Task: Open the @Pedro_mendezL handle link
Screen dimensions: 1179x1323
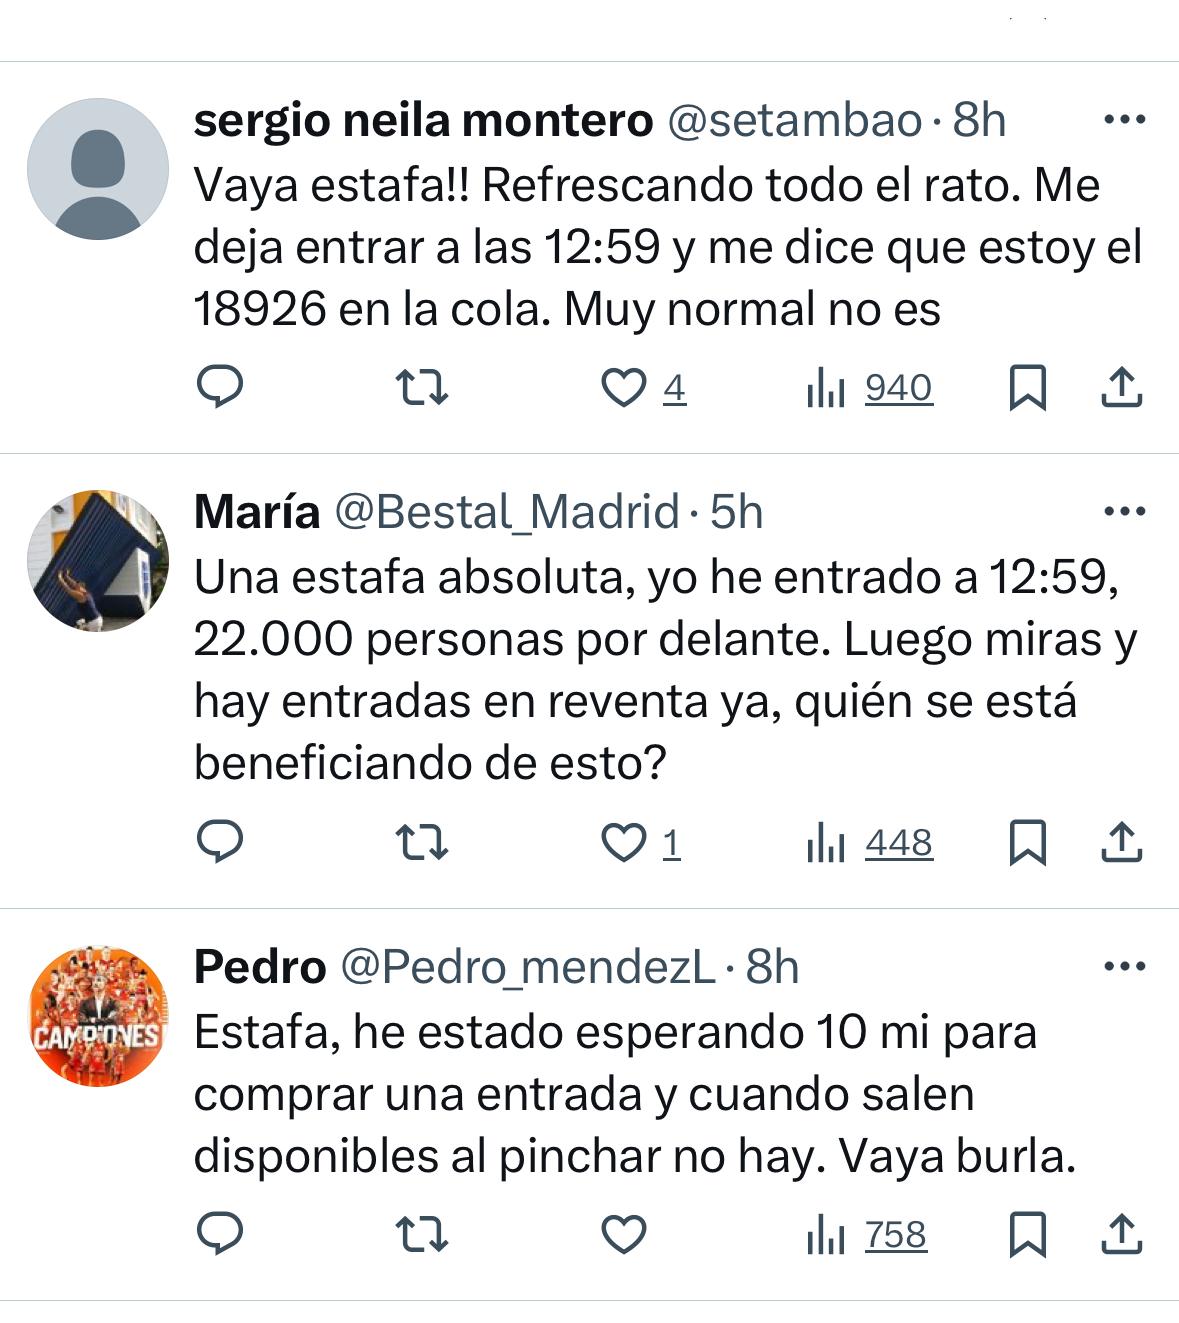Action: click(x=528, y=967)
